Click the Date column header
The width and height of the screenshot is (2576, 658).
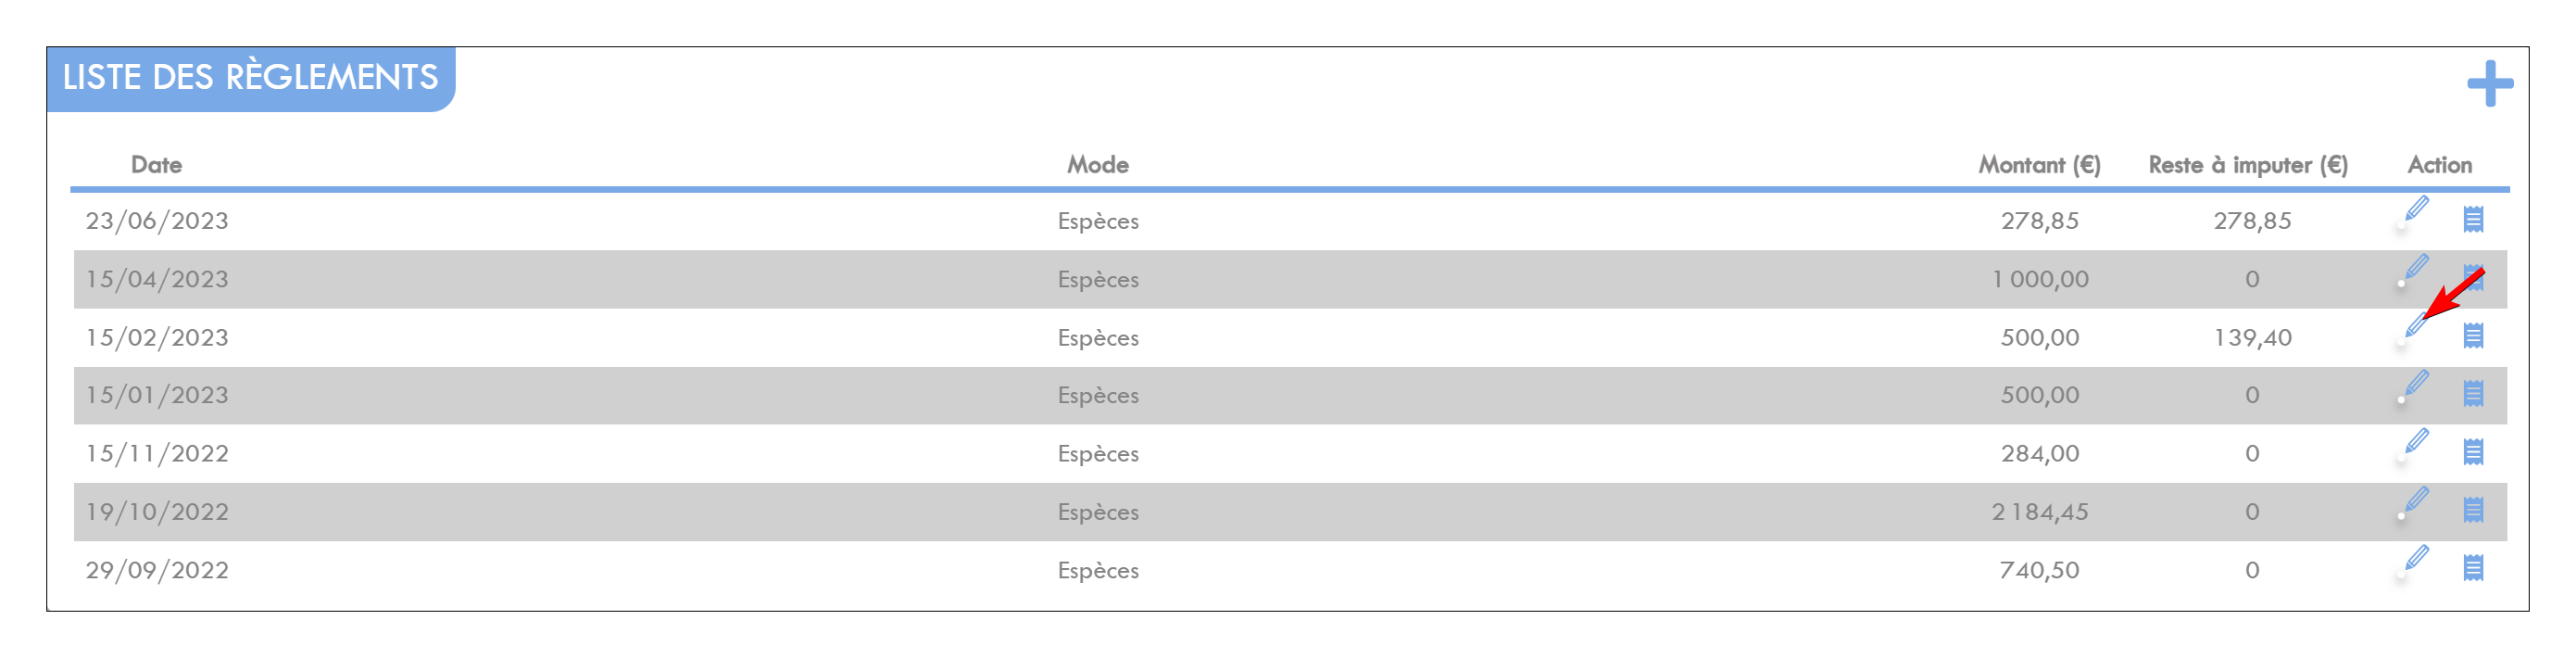click(156, 165)
